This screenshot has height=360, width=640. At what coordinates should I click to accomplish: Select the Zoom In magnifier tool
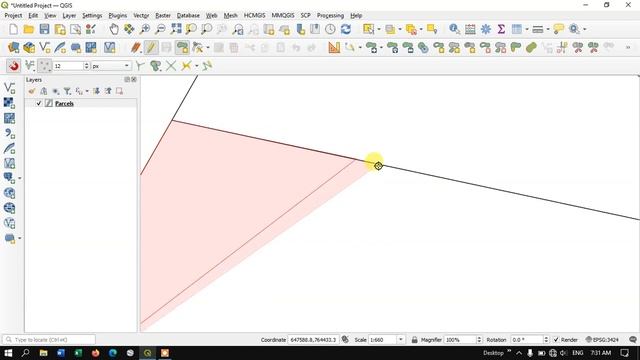[x=144, y=29]
